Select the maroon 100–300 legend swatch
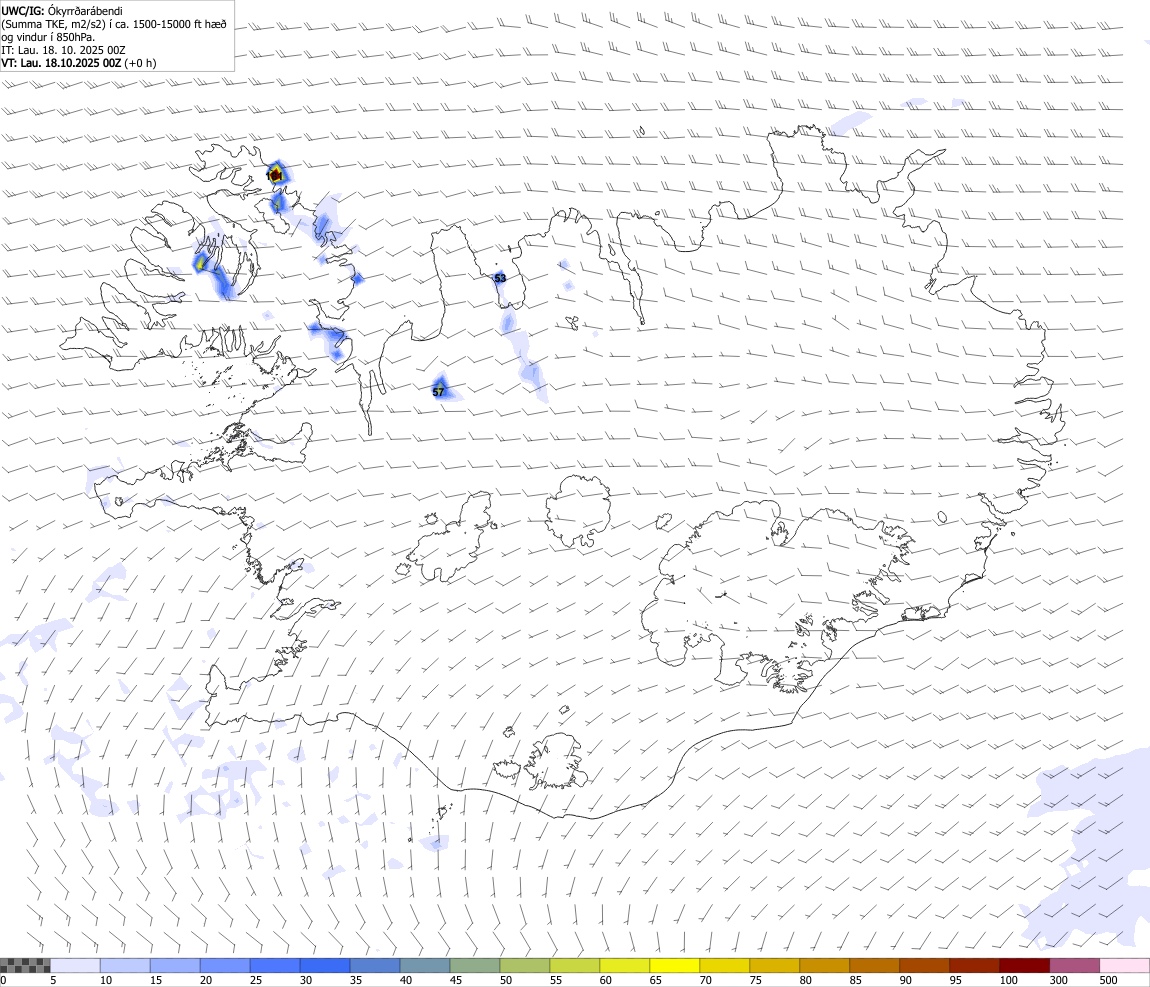 (1024, 965)
